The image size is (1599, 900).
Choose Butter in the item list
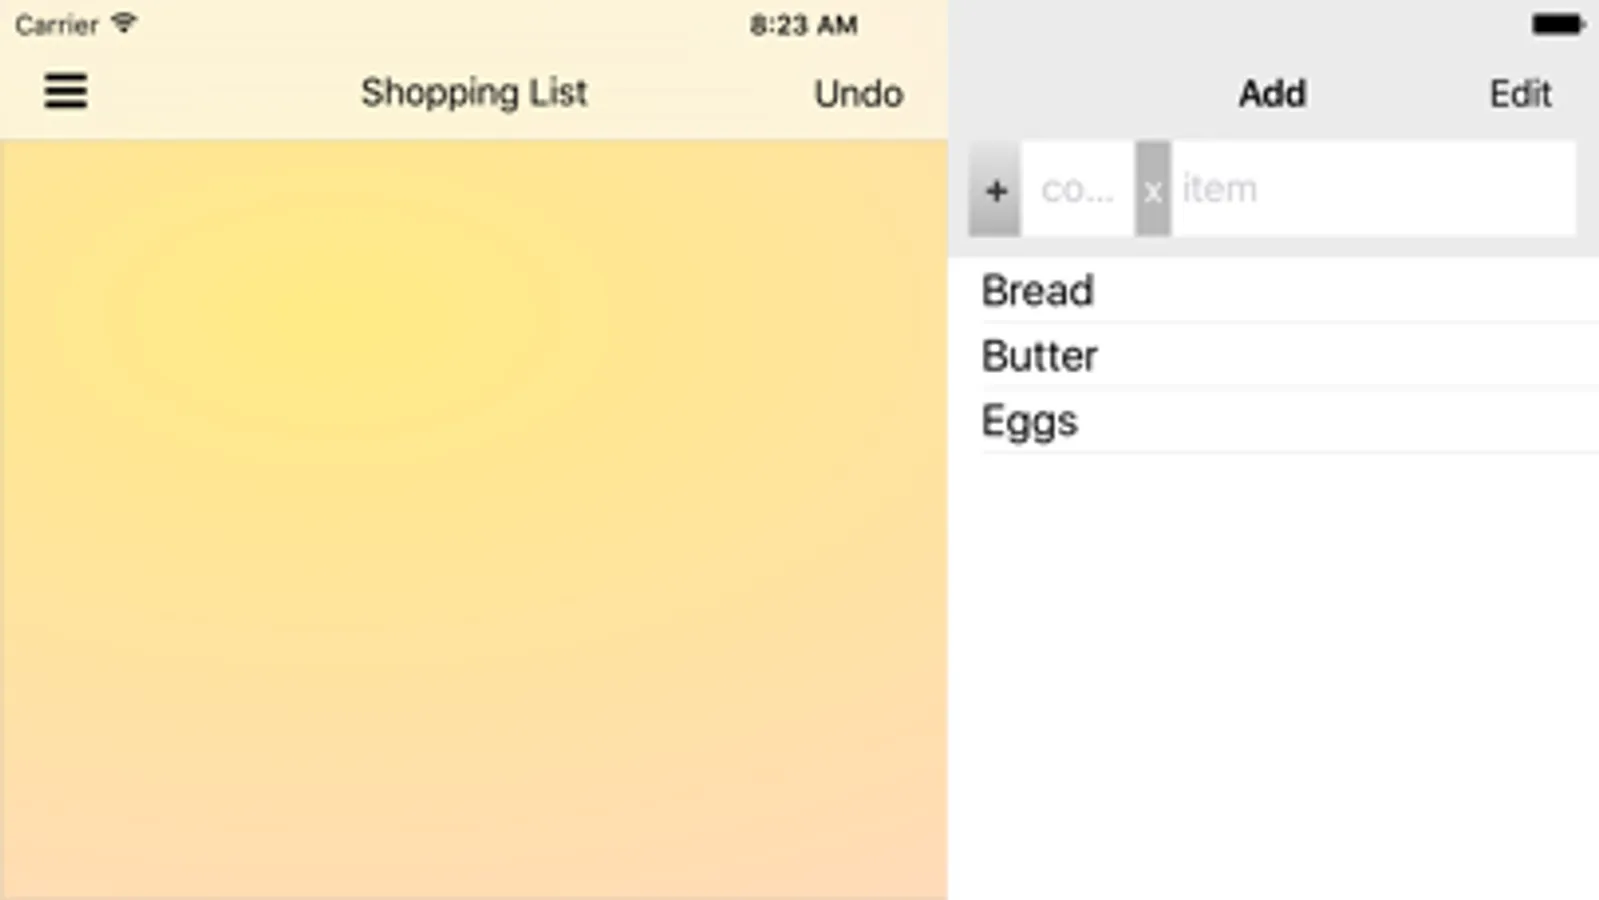pos(1040,356)
